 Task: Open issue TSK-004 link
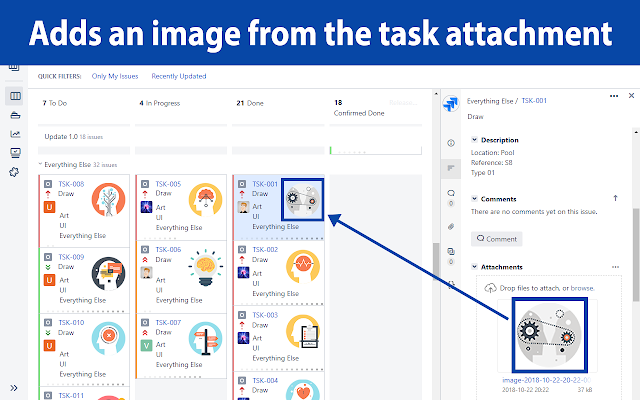(x=265, y=380)
